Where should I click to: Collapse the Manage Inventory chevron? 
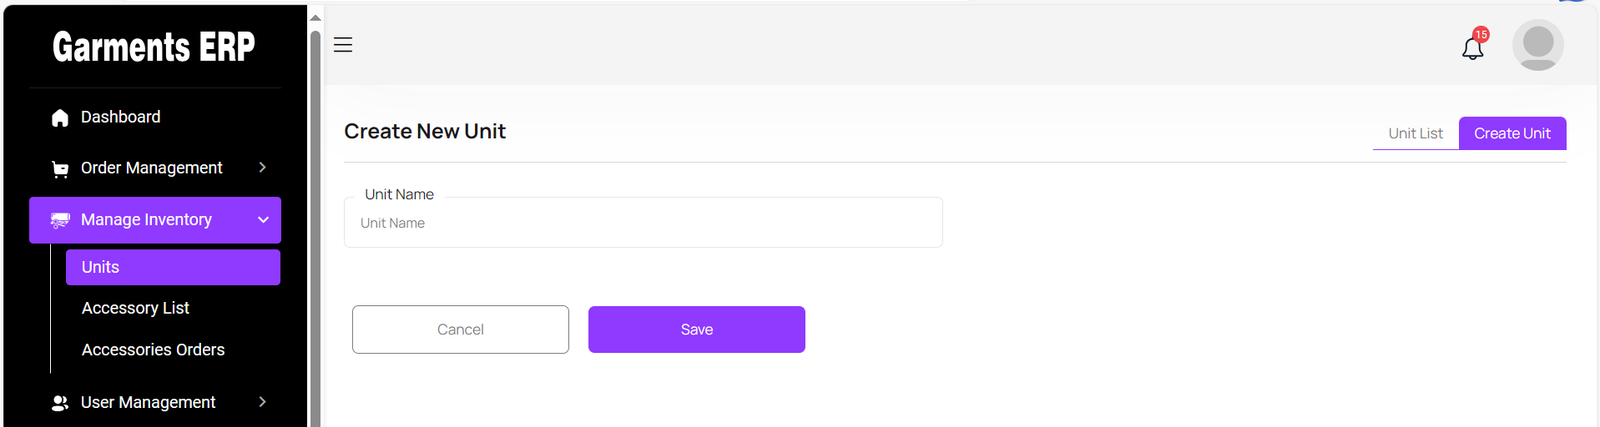click(x=263, y=220)
